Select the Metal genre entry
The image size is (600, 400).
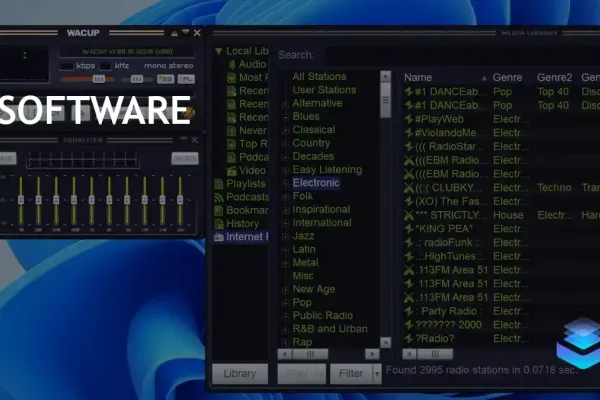[x=305, y=262]
